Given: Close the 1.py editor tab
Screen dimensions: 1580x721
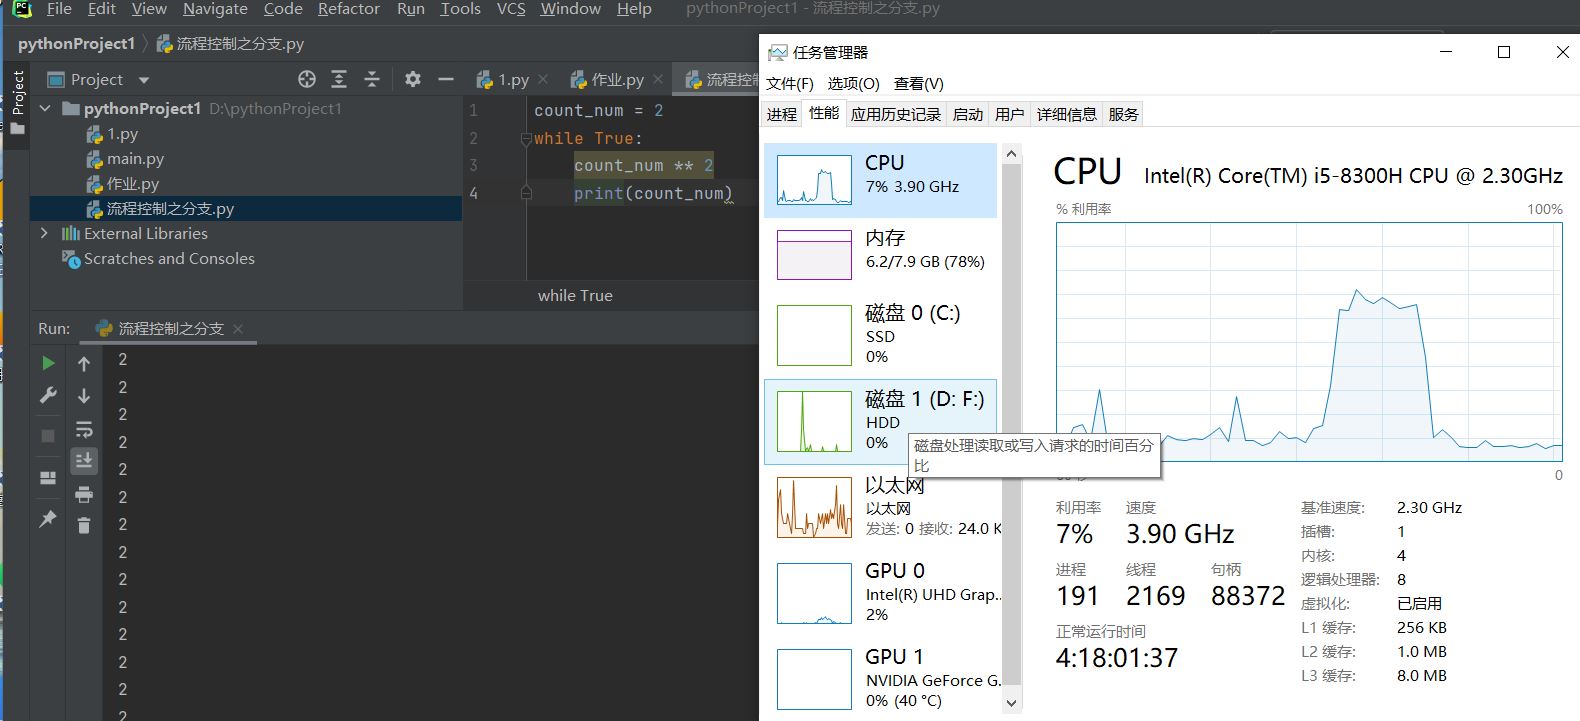Looking at the screenshot, I should [543, 79].
